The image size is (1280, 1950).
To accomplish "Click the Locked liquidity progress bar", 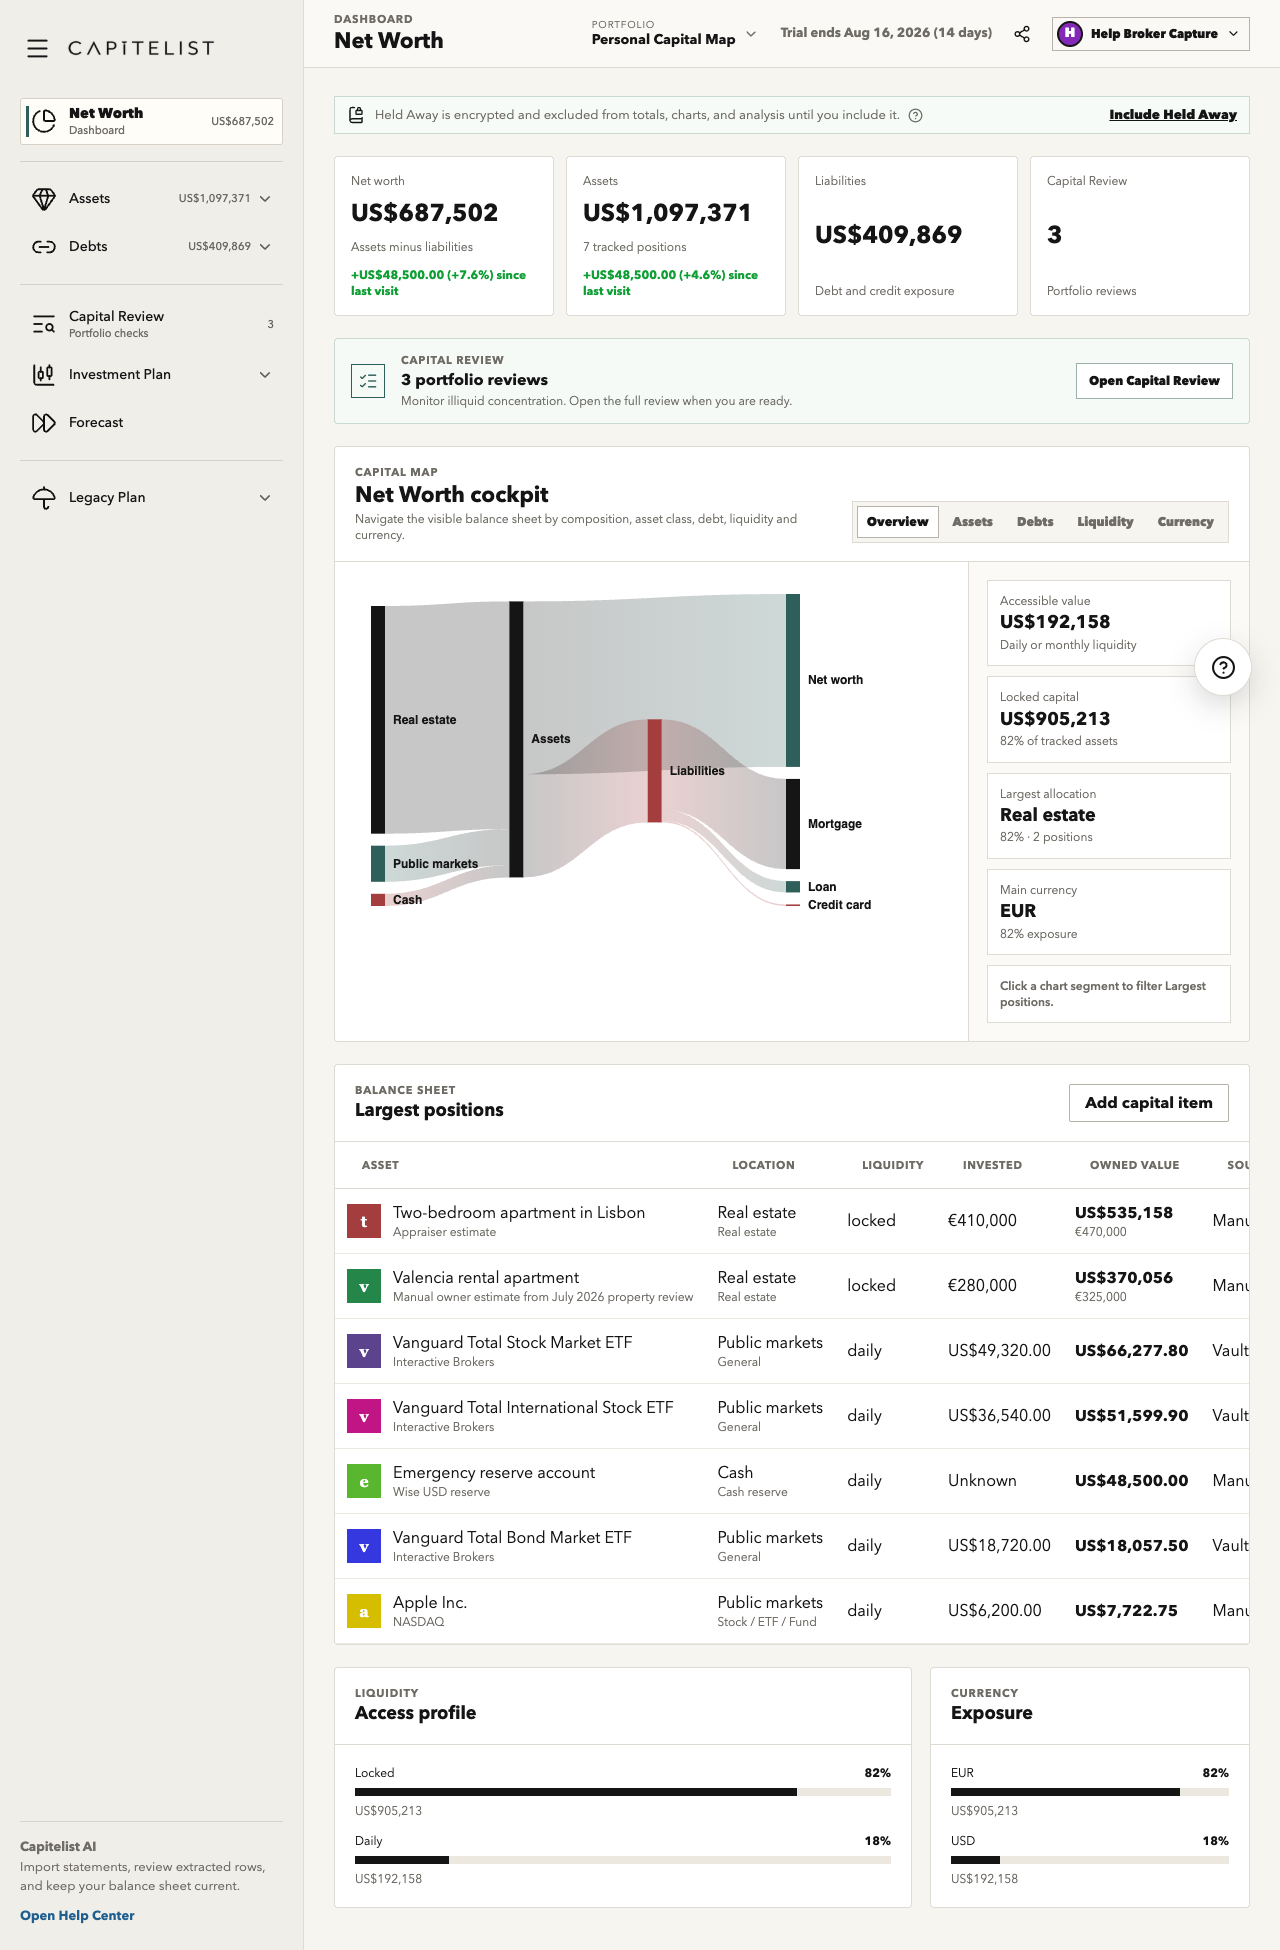I will [623, 1792].
